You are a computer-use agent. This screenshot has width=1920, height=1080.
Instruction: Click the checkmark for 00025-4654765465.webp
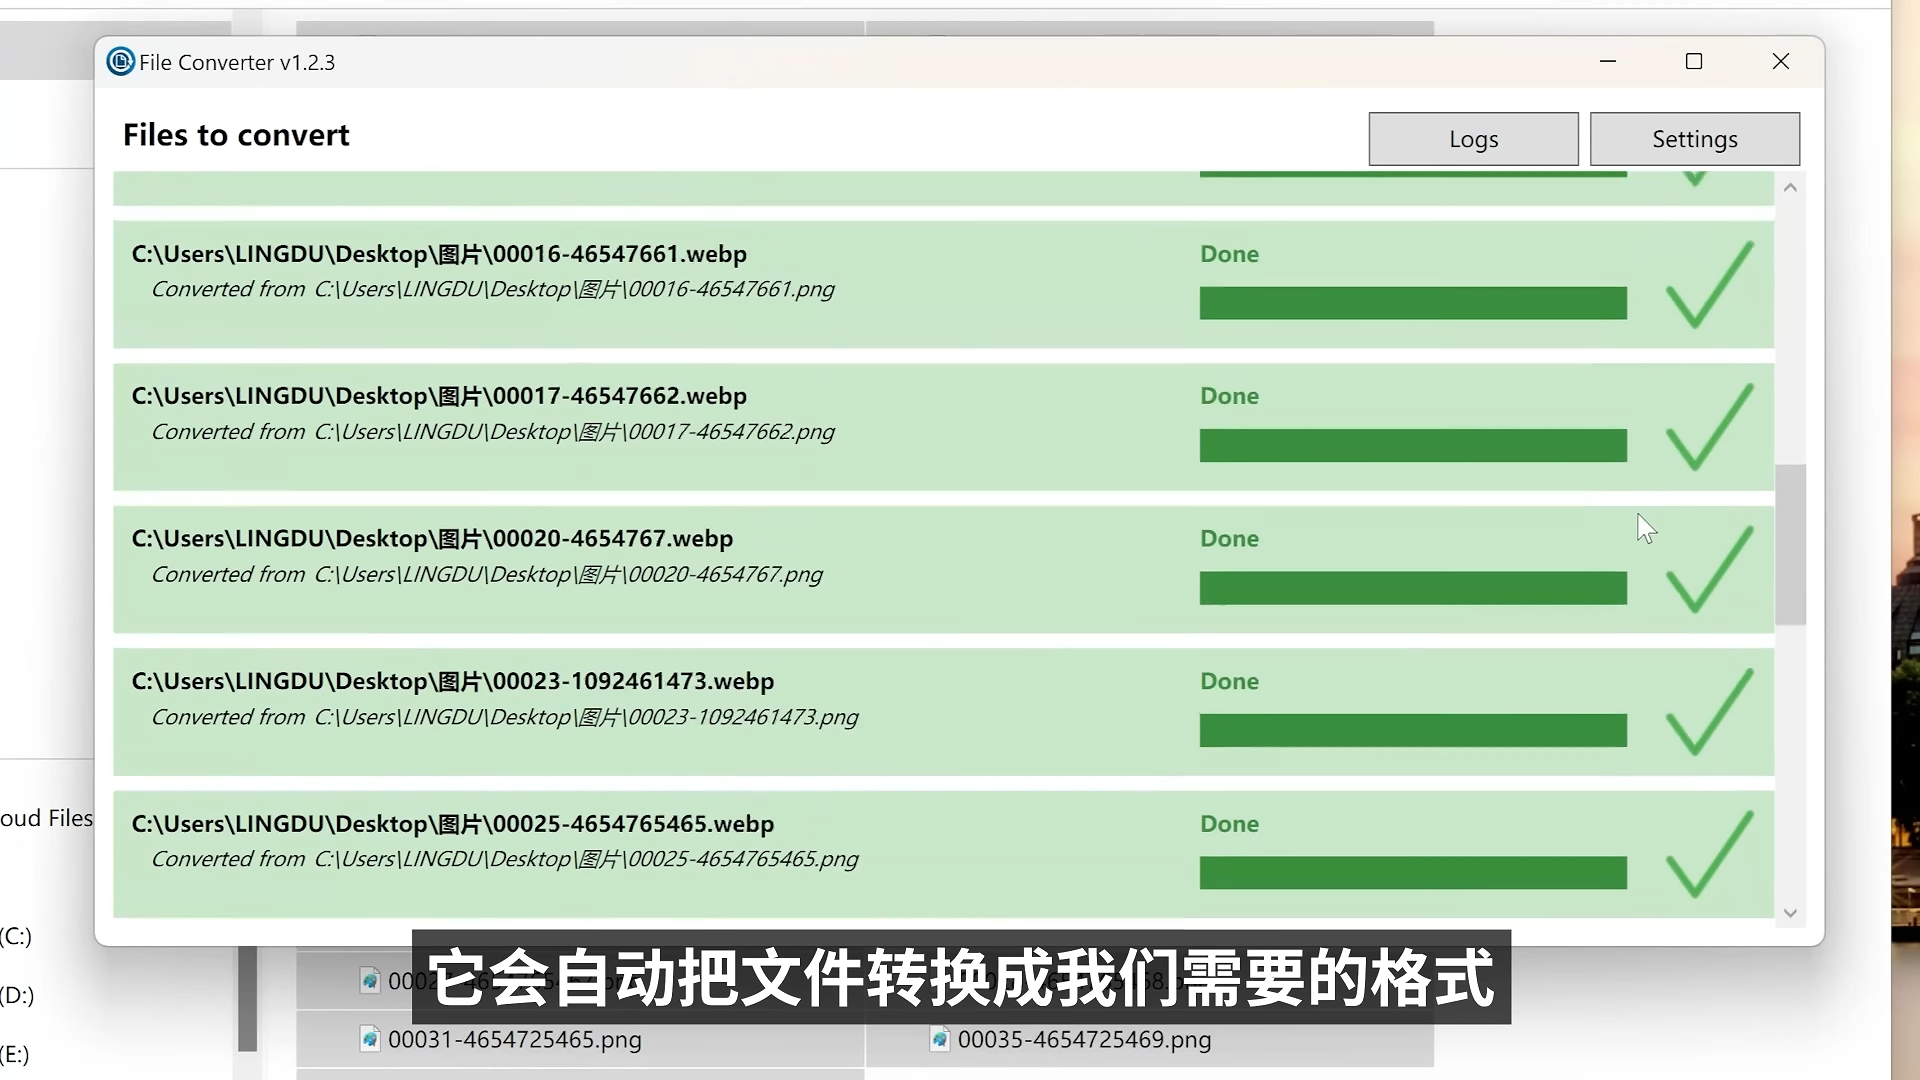click(1708, 856)
